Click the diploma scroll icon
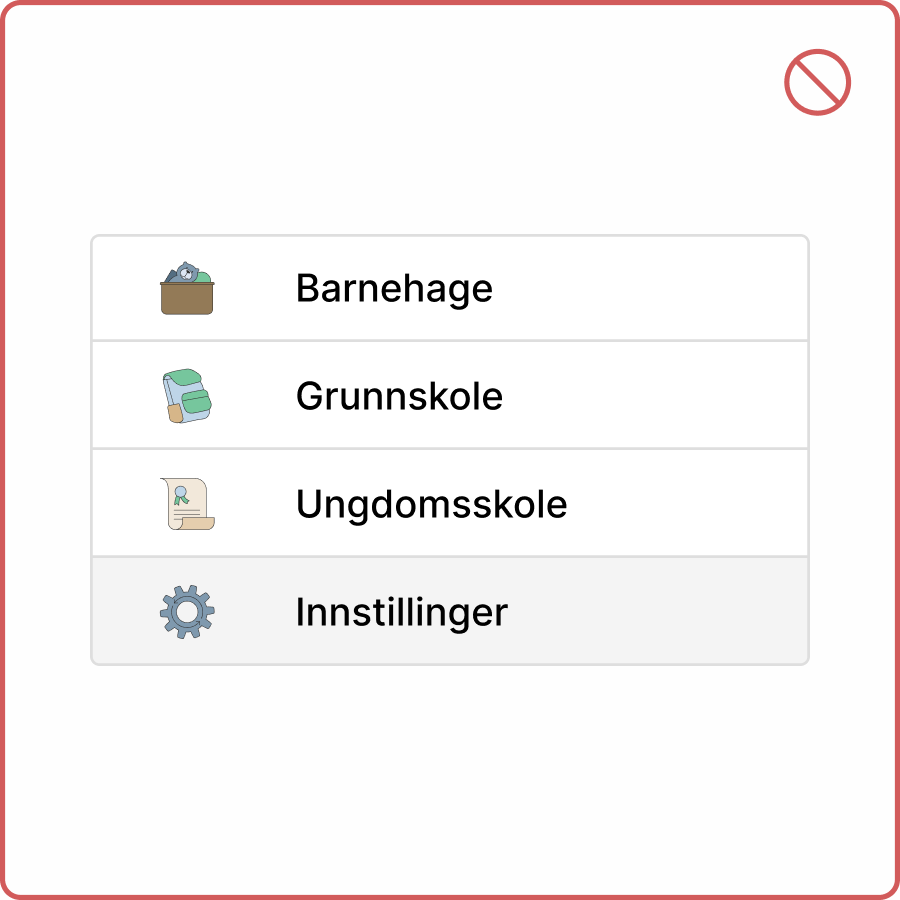The width and height of the screenshot is (900, 900). pyautogui.click(x=187, y=503)
